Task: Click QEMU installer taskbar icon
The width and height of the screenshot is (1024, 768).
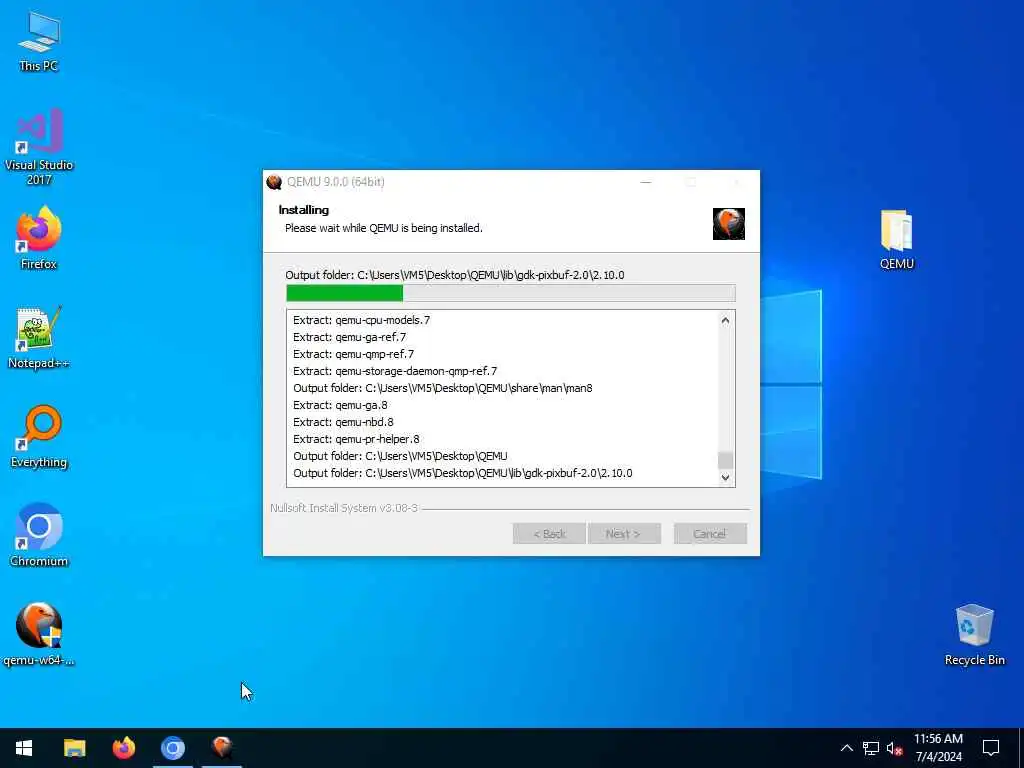Action: click(x=222, y=748)
